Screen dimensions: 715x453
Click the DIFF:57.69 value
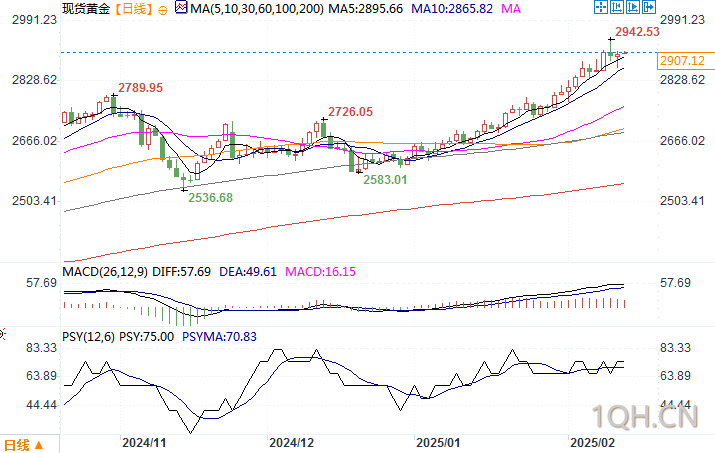click(181, 272)
